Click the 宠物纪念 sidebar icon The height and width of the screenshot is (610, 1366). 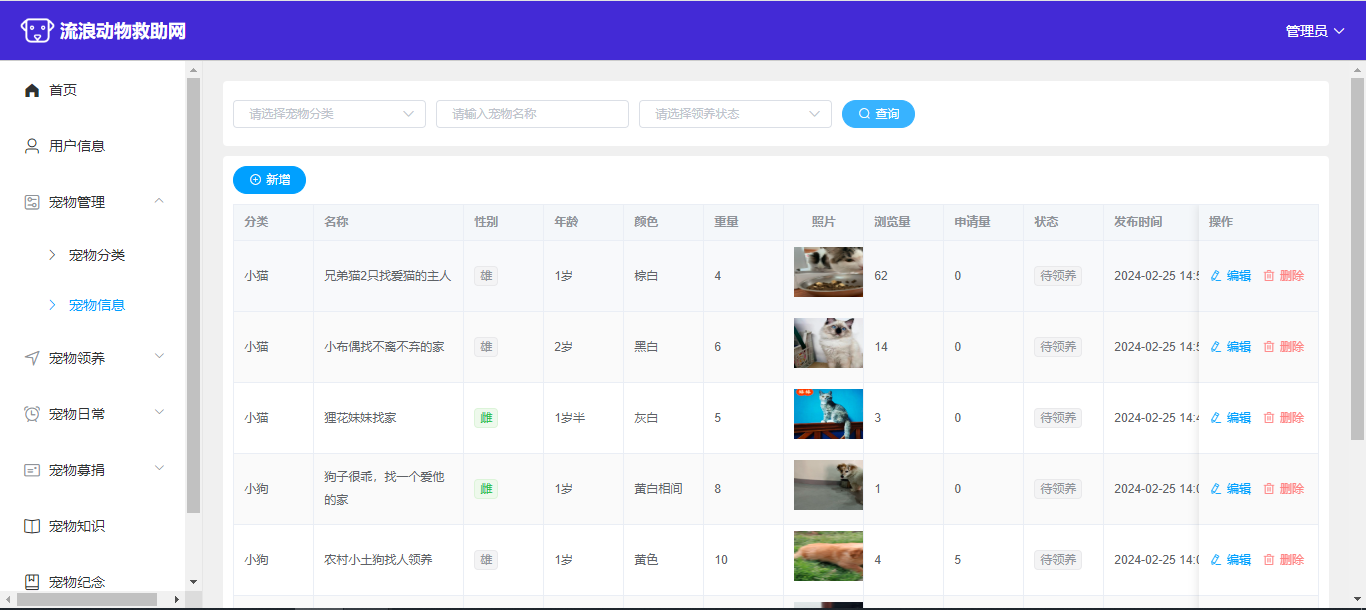tap(32, 582)
